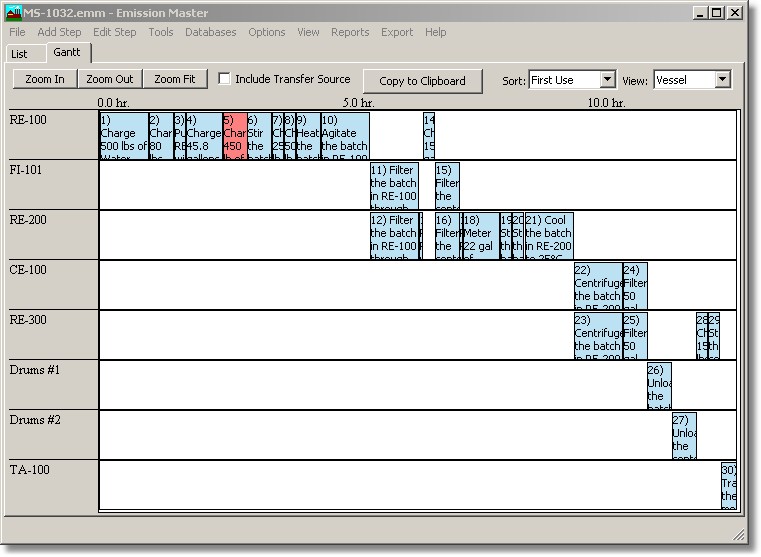This screenshot has height=557, width=761.
Task: Select step 18 Meter 22 gal bar
Action: 480,236
